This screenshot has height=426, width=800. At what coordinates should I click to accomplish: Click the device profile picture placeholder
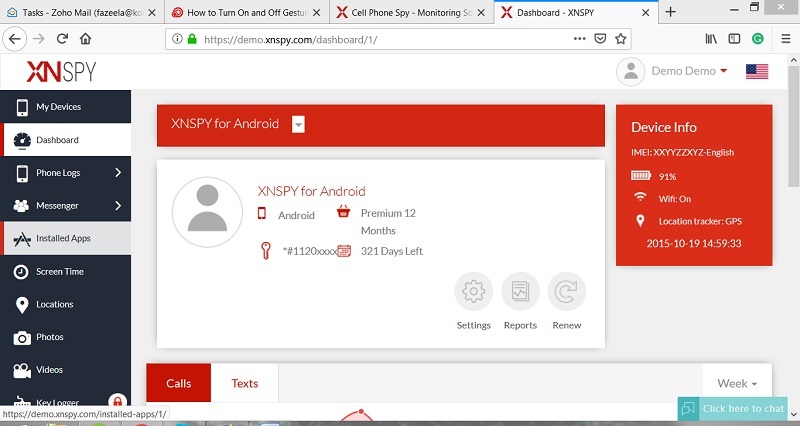(207, 212)
